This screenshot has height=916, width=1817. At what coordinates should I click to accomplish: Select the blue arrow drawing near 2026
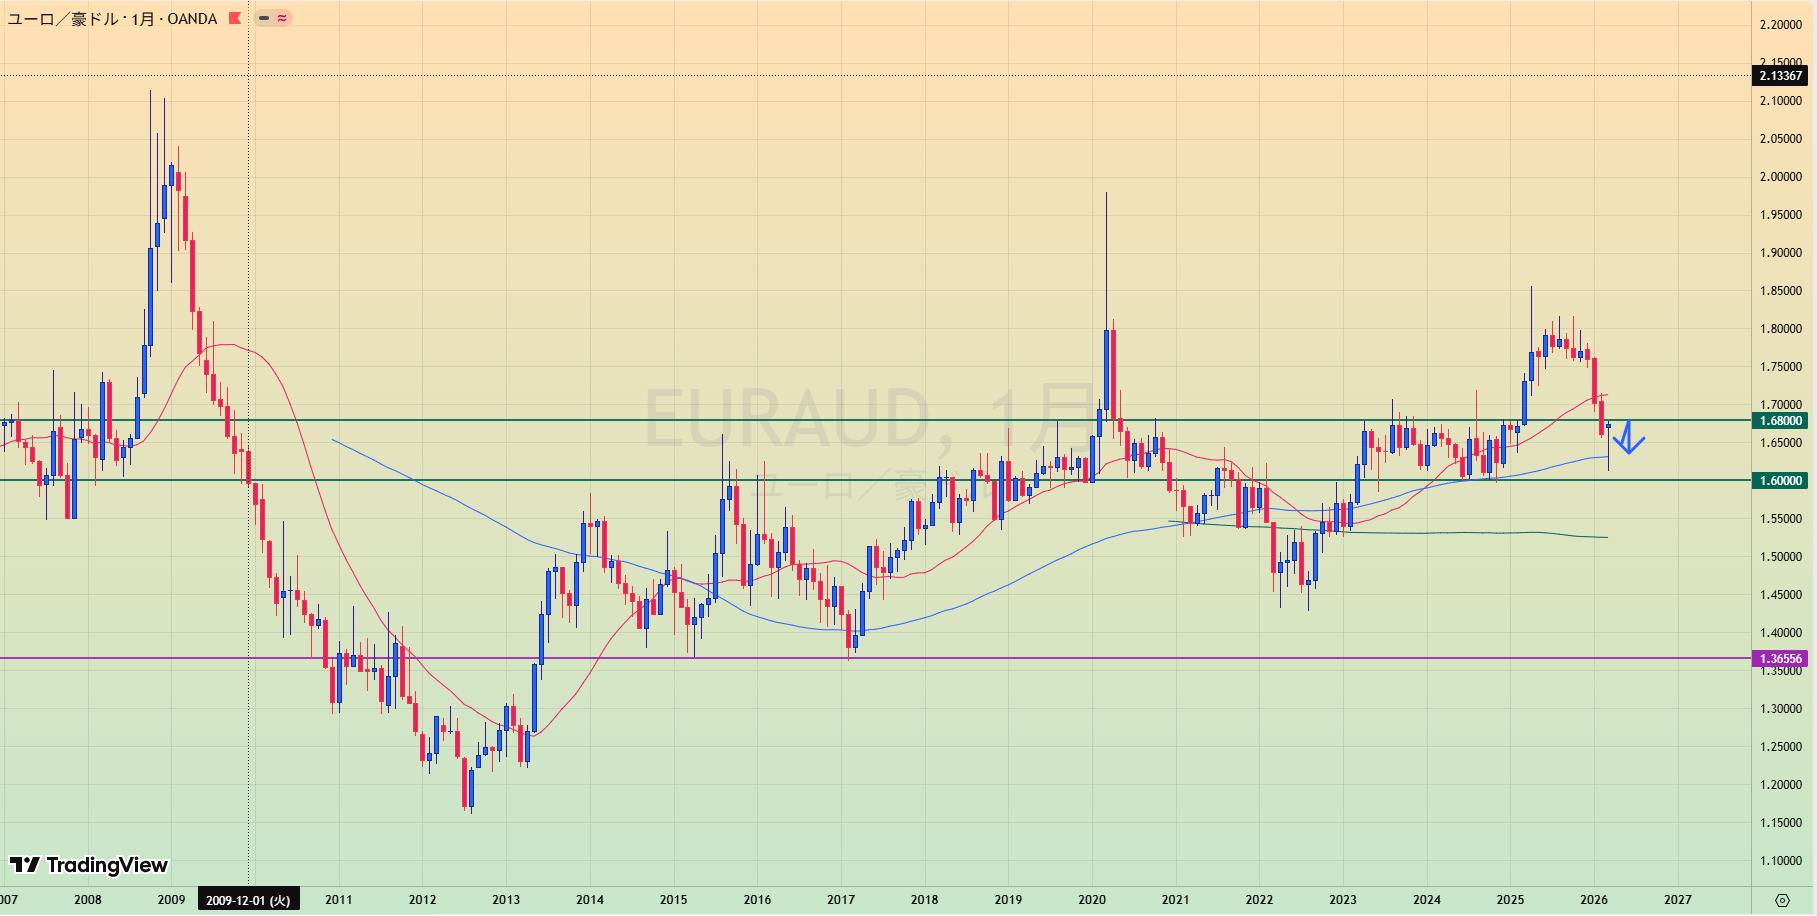1629,439
